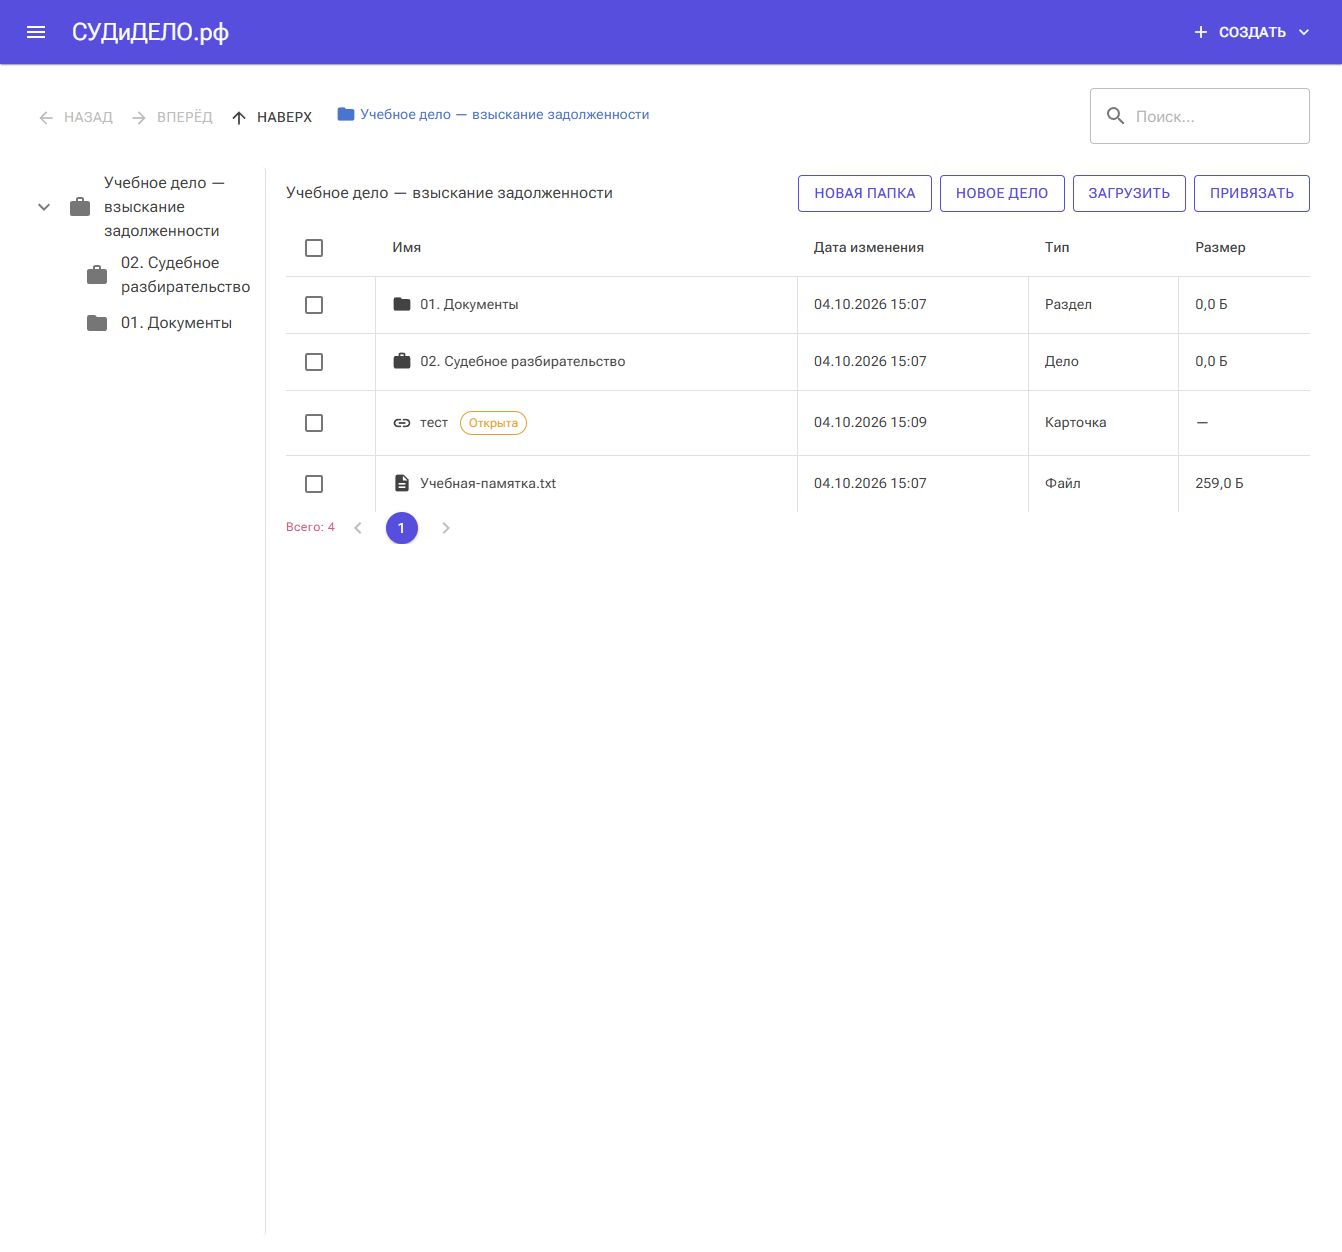Click the Открыта status badge
This screenshot has height=1252, width=1342.
pyautogui.click(x=493, y=423)
